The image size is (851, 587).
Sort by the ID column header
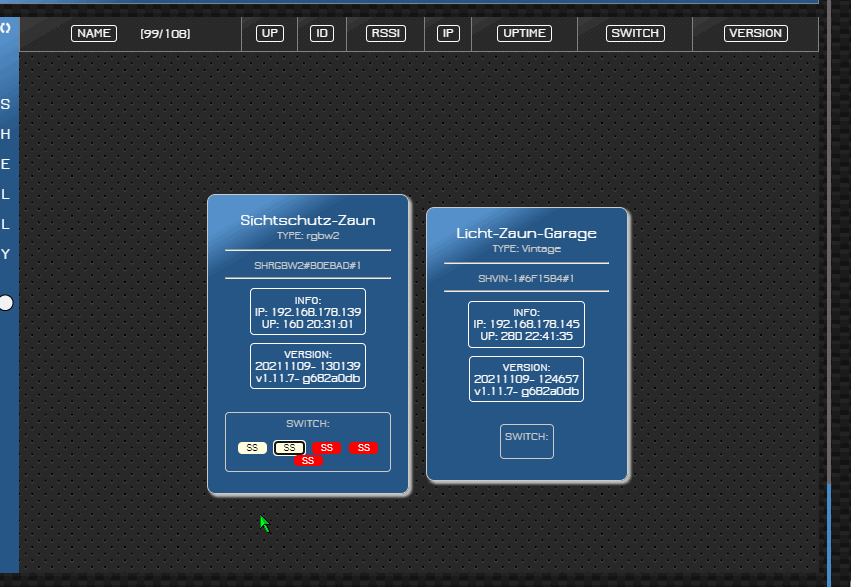coord(322,33)
